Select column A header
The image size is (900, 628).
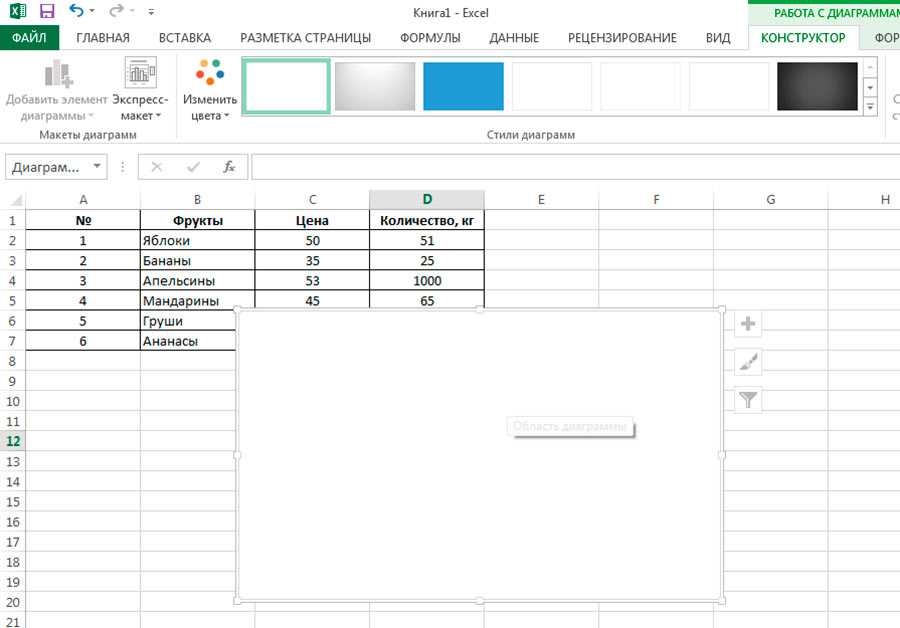83,200
